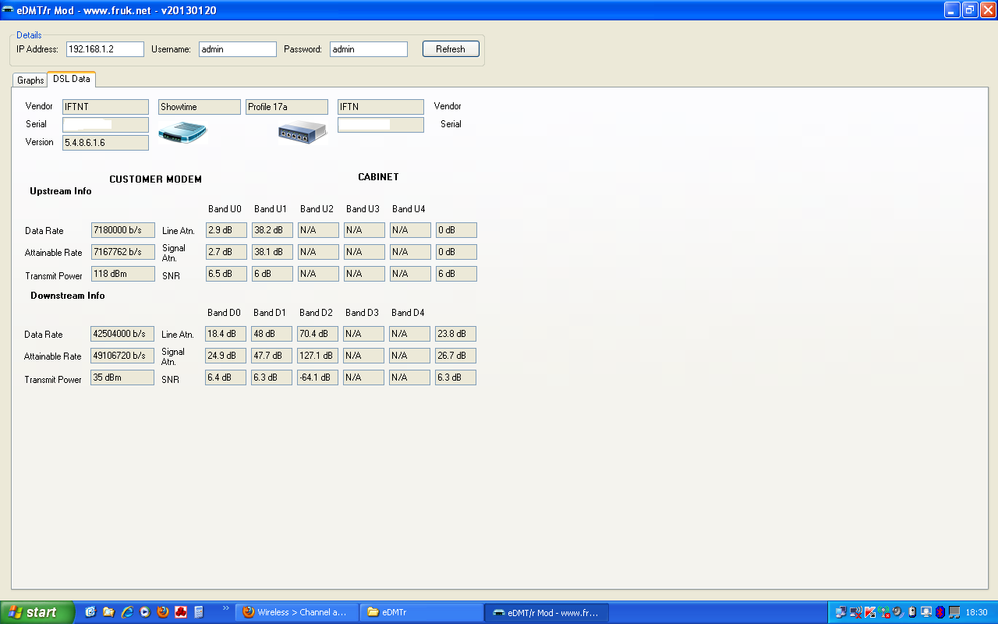Click upstream Transmit Power 118 dBm
Screen dimensions: 998x624
(x=123, y=274)
